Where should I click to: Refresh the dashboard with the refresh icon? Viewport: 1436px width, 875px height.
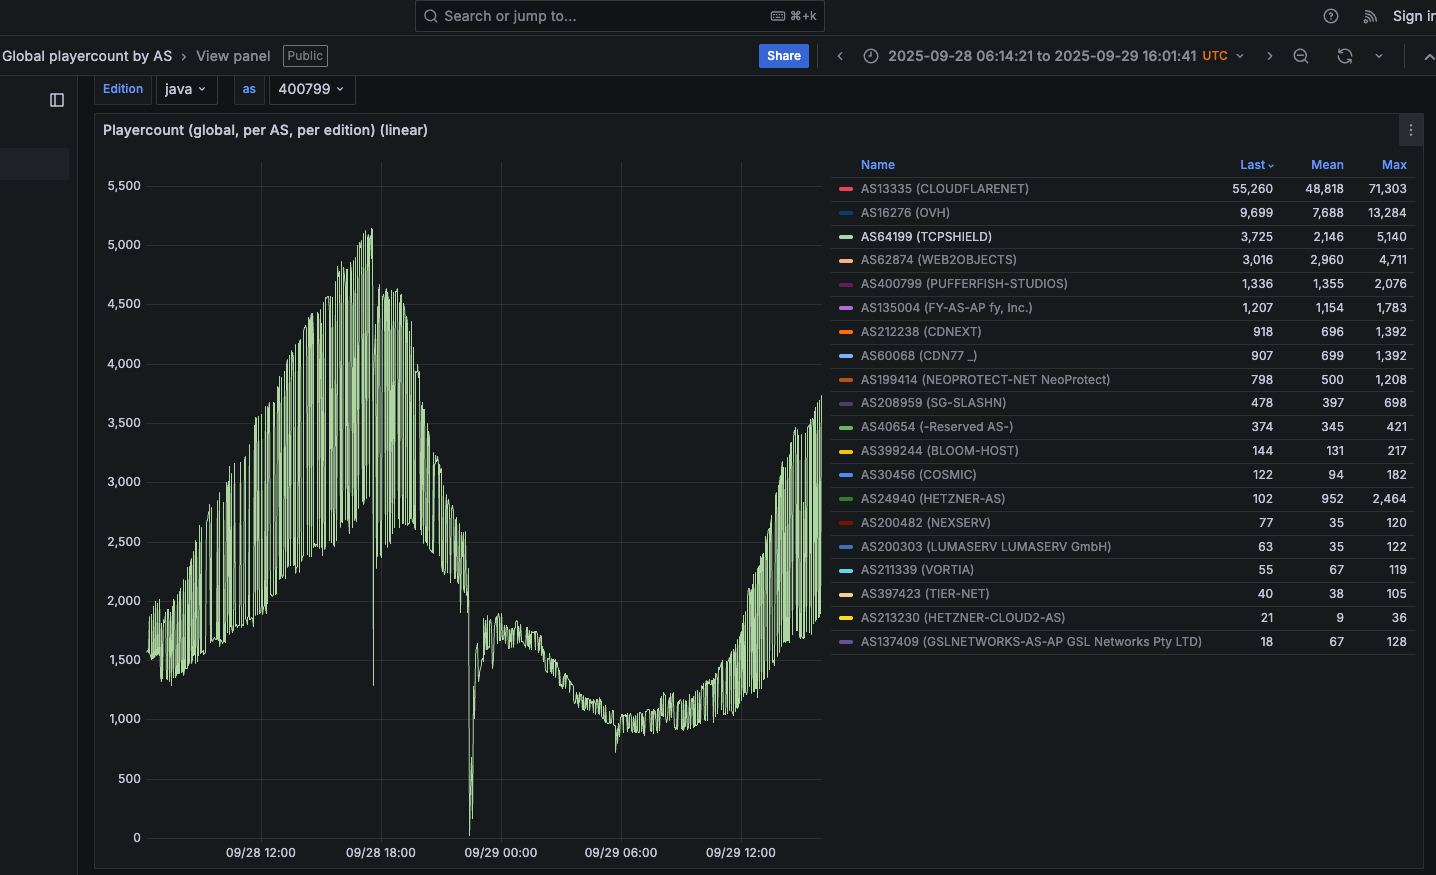1344,56
